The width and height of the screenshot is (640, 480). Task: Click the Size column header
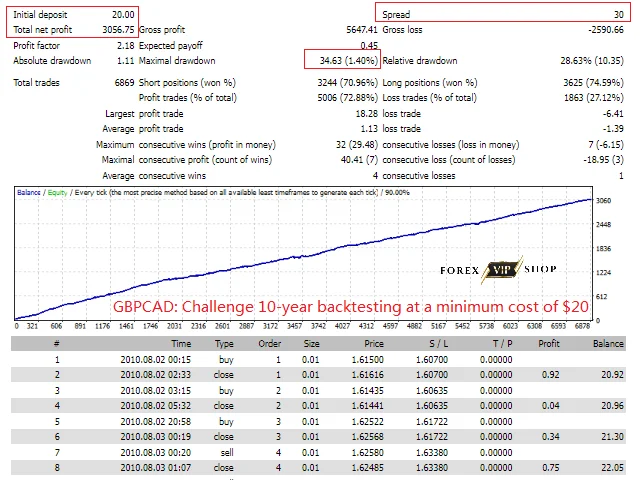[311, 344]
